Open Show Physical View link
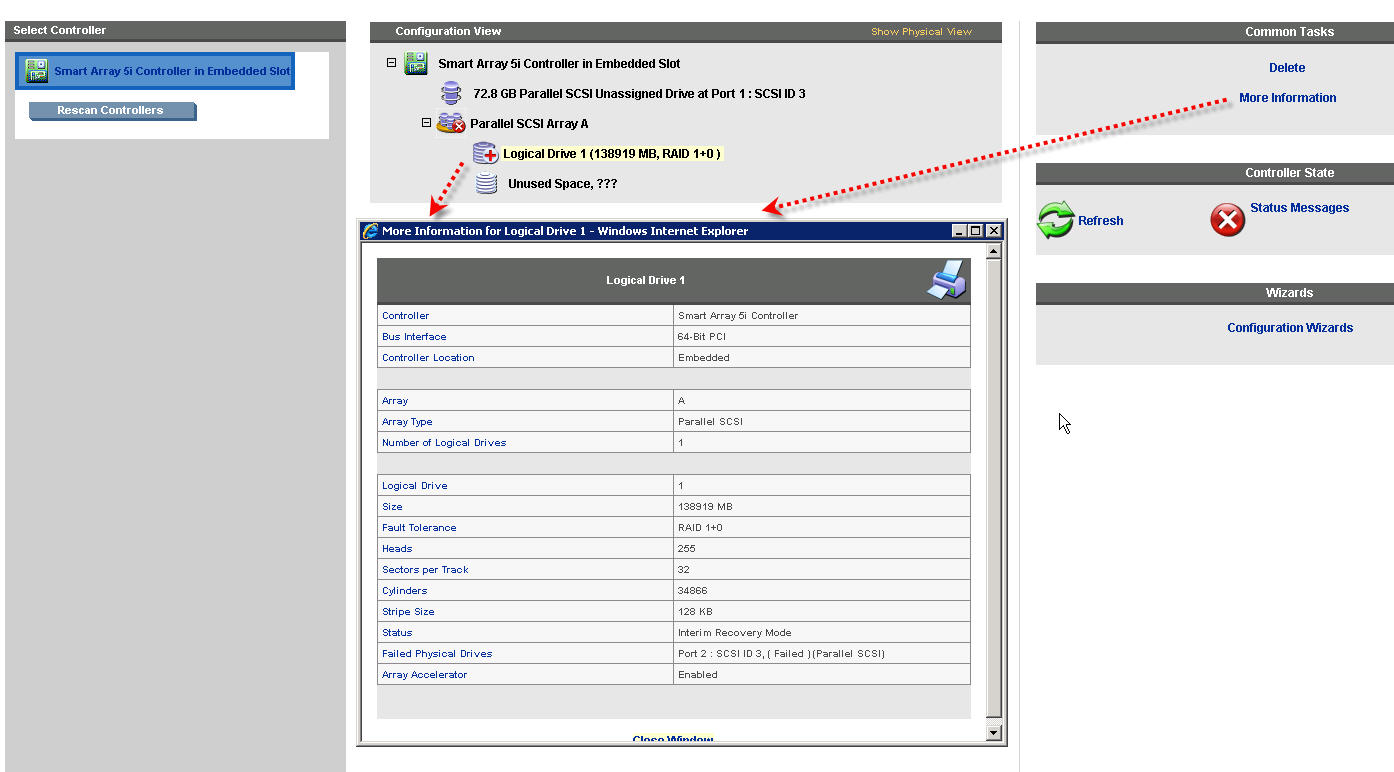The image size is (1394, 772). click(921, 32)
